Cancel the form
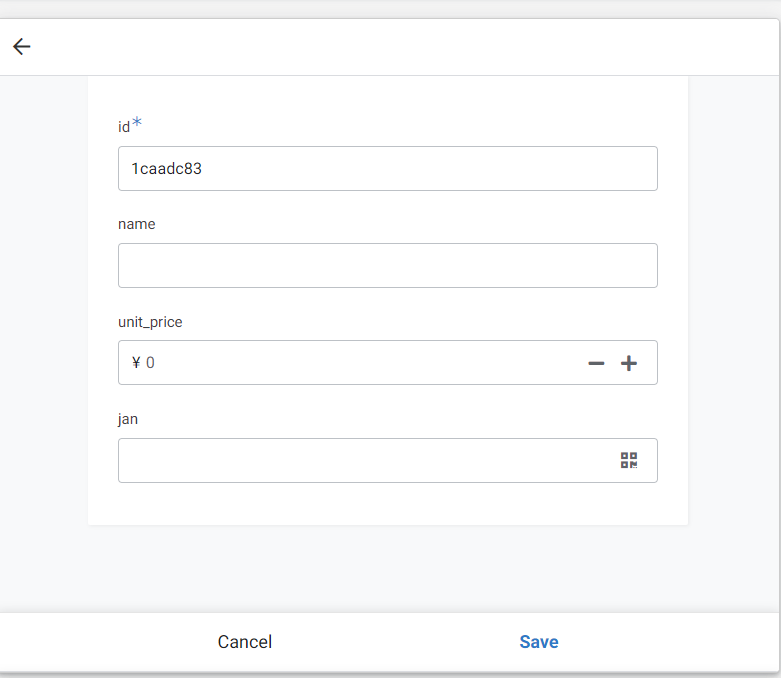This screenshot has width=781, height=678. tap(245, 642)
